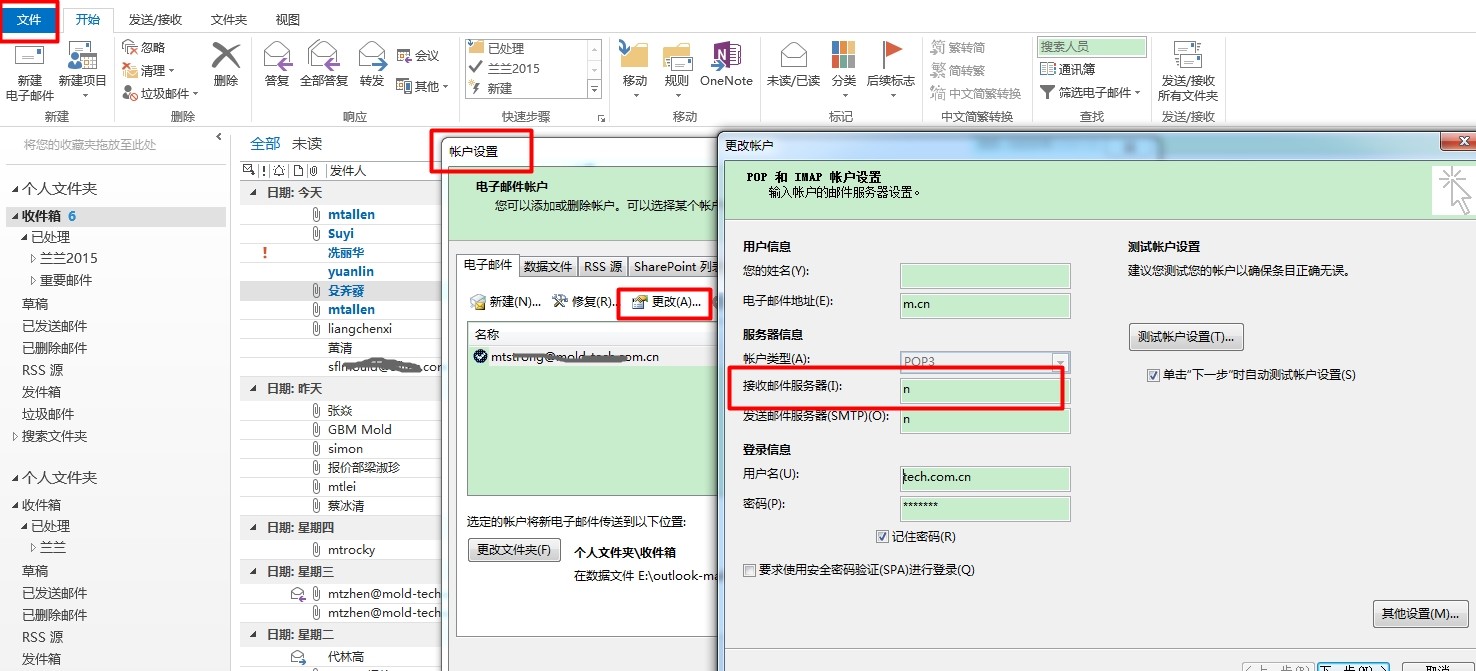Click the Delete (删除) icon
This screenshot has height=671, width=1476.
(225, 68)
